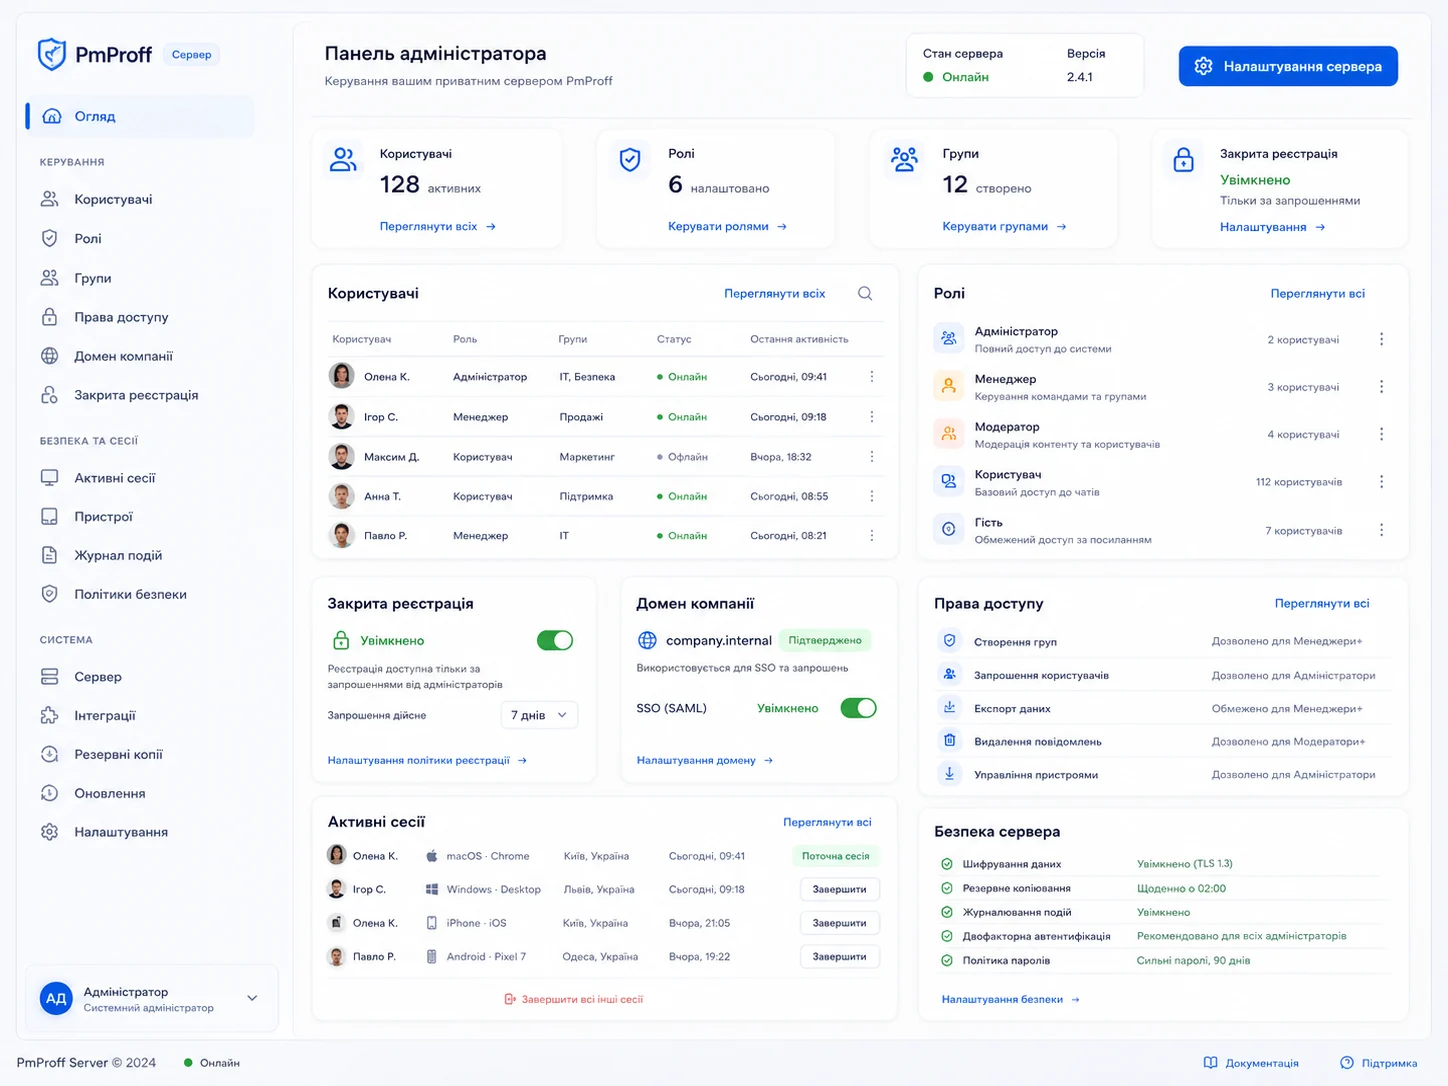Image resolution: width=1448 pixels, height=1086 pixels.
Task: Open Керувати групами link
Action: (1004, 226)
